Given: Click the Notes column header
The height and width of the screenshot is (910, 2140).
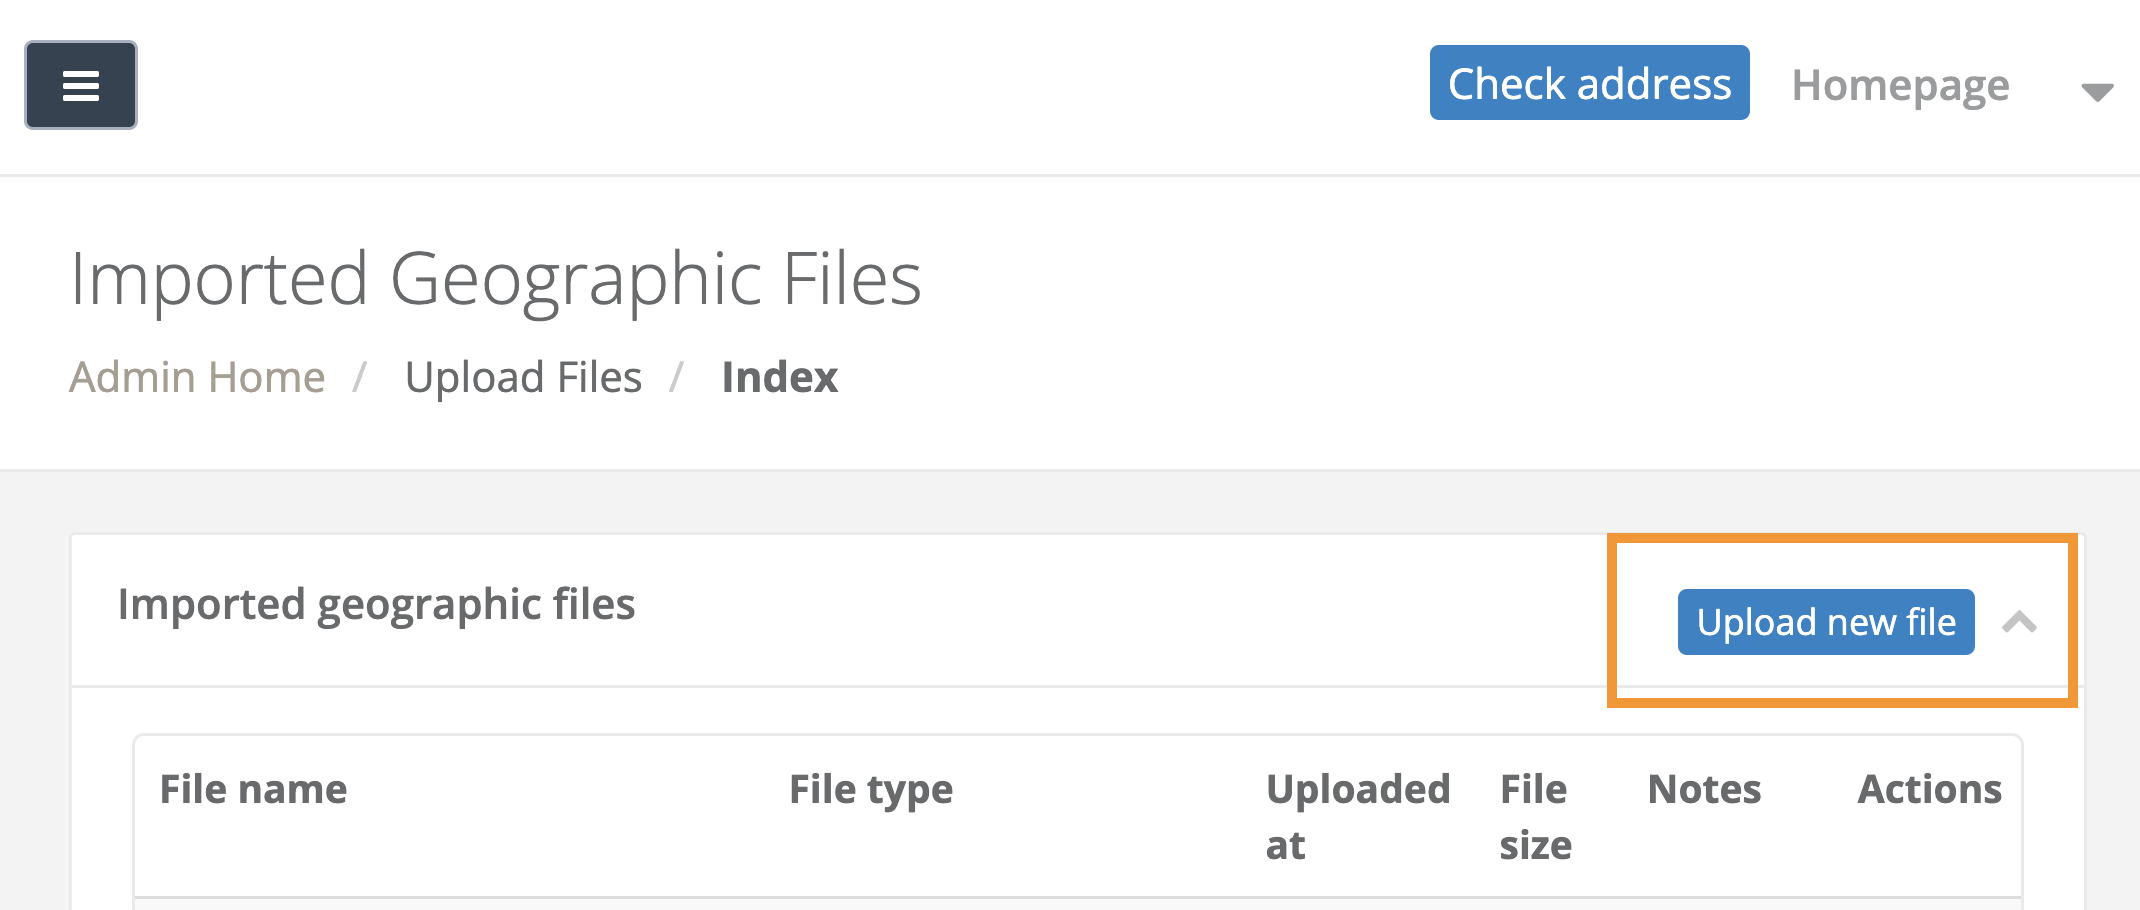Looking at the screenshot, I should pos(1704,790).
